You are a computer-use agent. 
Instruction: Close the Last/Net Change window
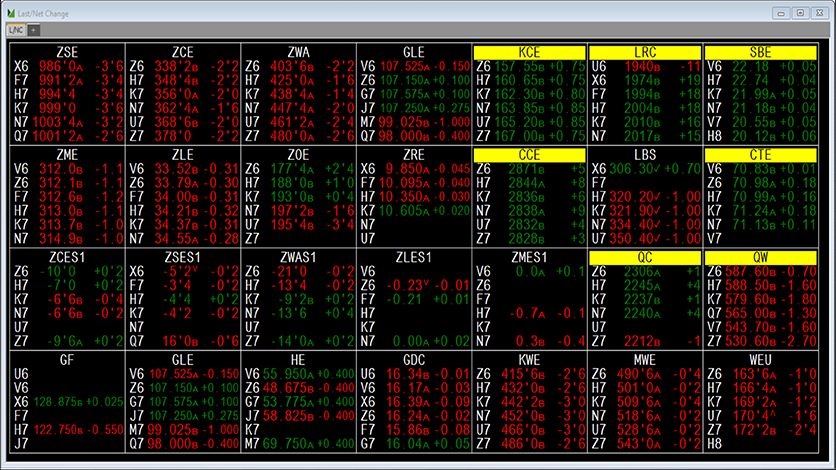coord(820,12)
